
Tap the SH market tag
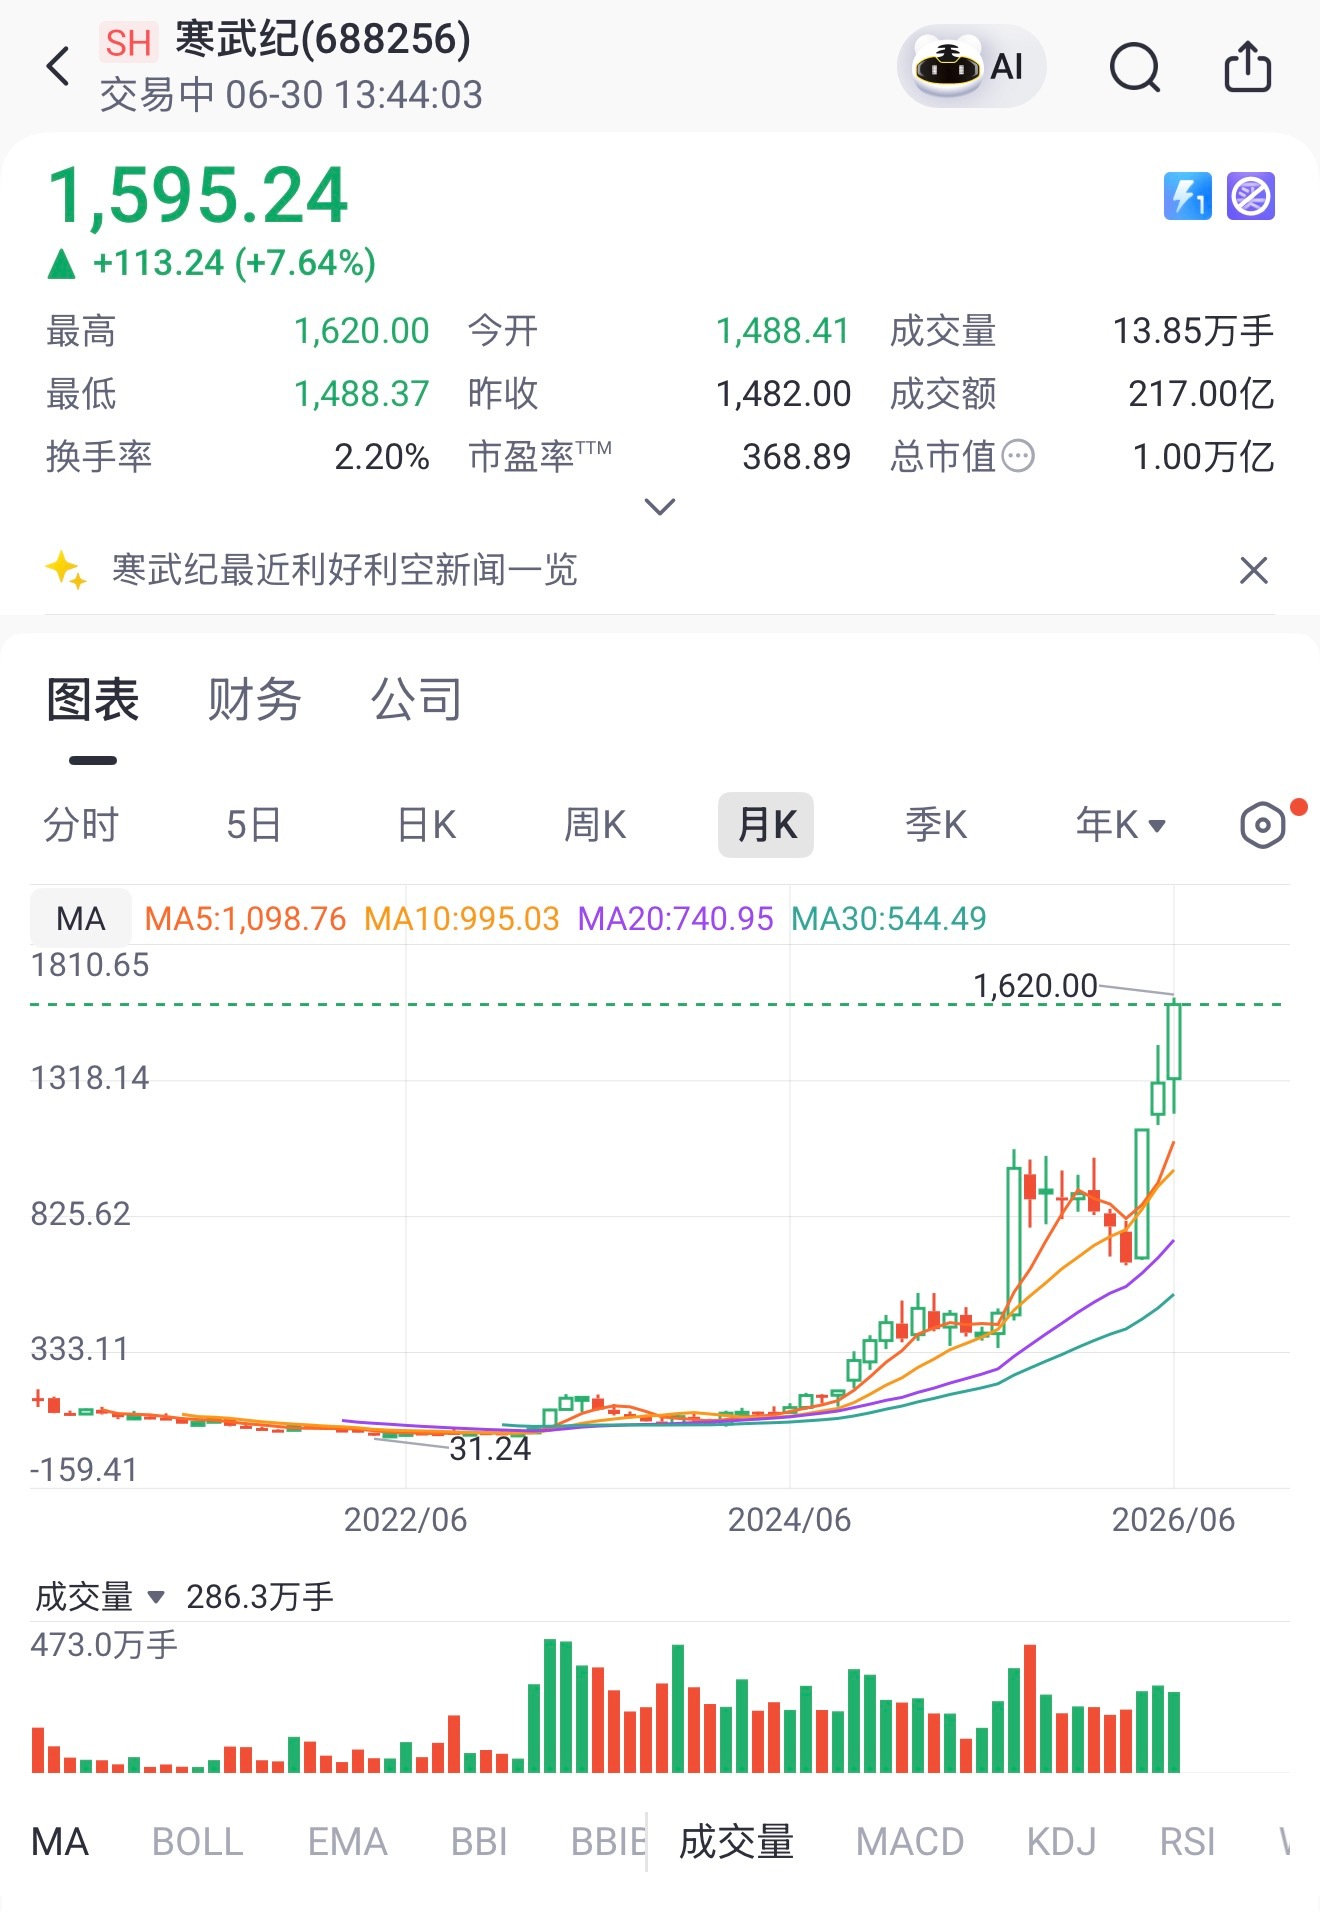click(x=128, y=43)
